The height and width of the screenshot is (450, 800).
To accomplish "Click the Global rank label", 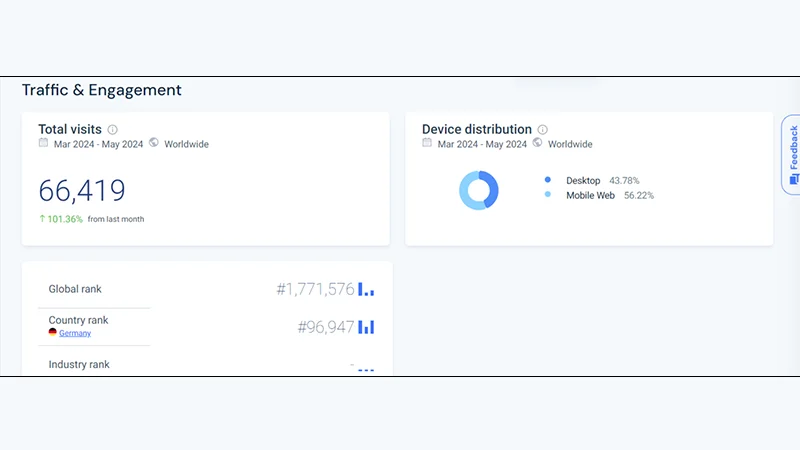I will pos(75,289).
